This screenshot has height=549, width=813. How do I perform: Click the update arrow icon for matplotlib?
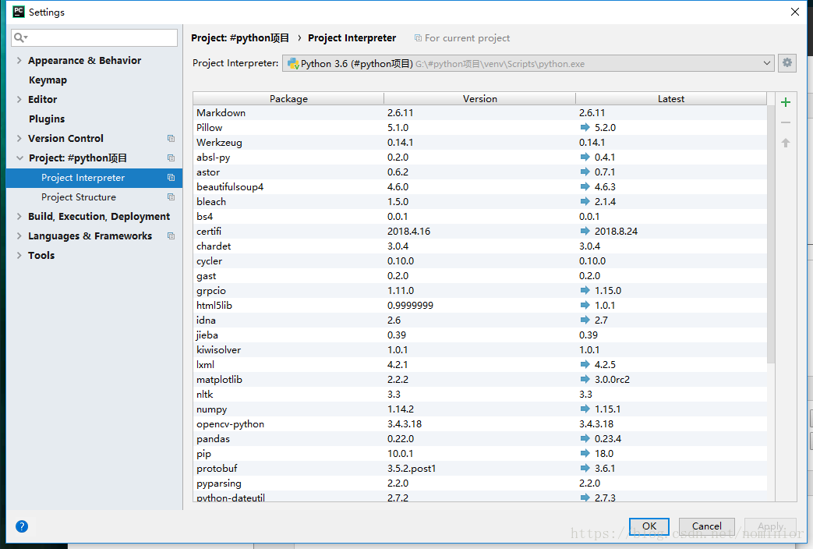point(585,379)
